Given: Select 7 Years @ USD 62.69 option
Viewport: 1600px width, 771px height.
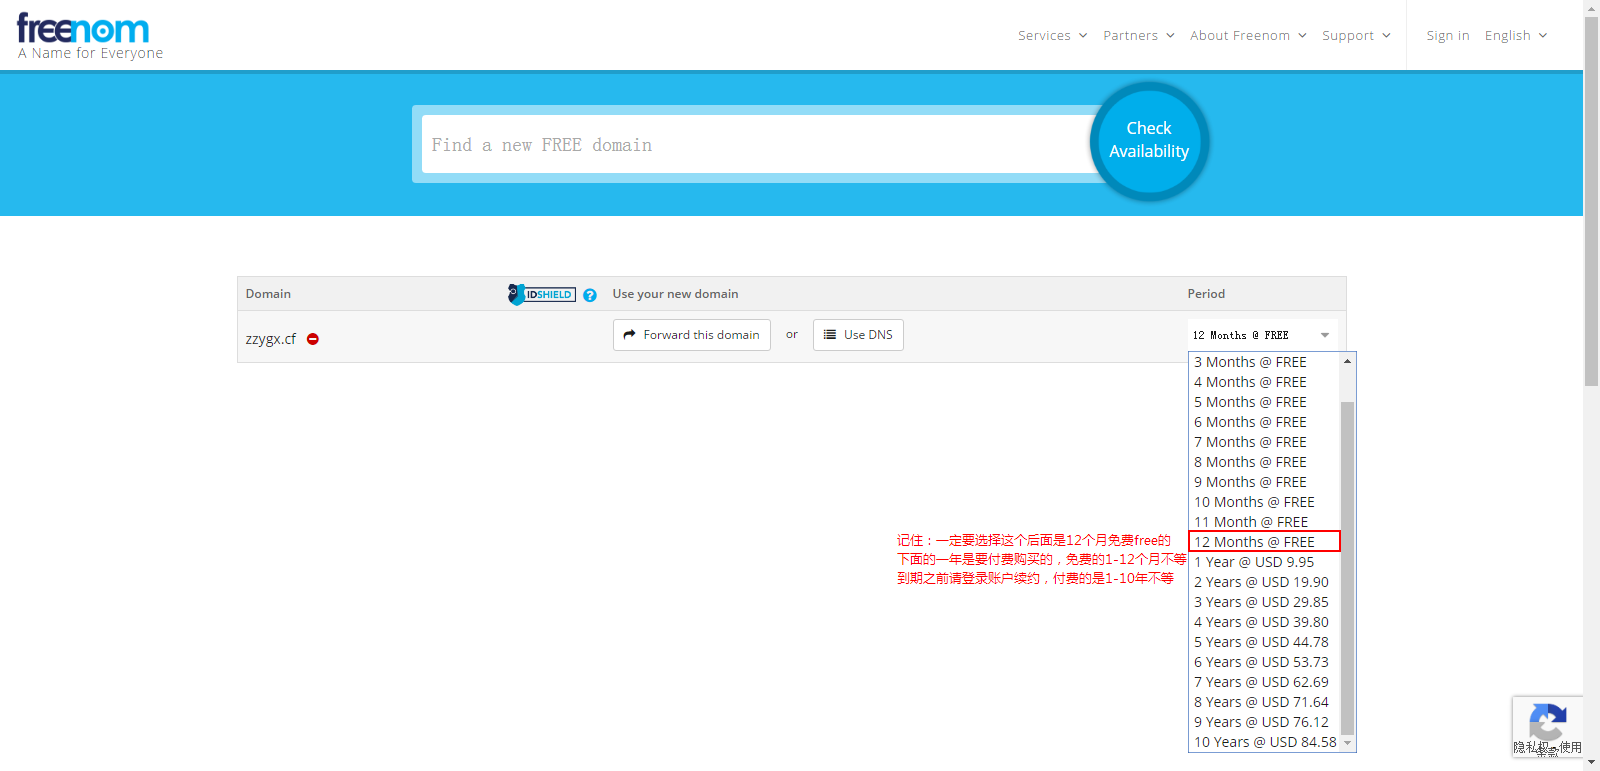Looking at the screenshot, I should click(x=1265, y=682).
